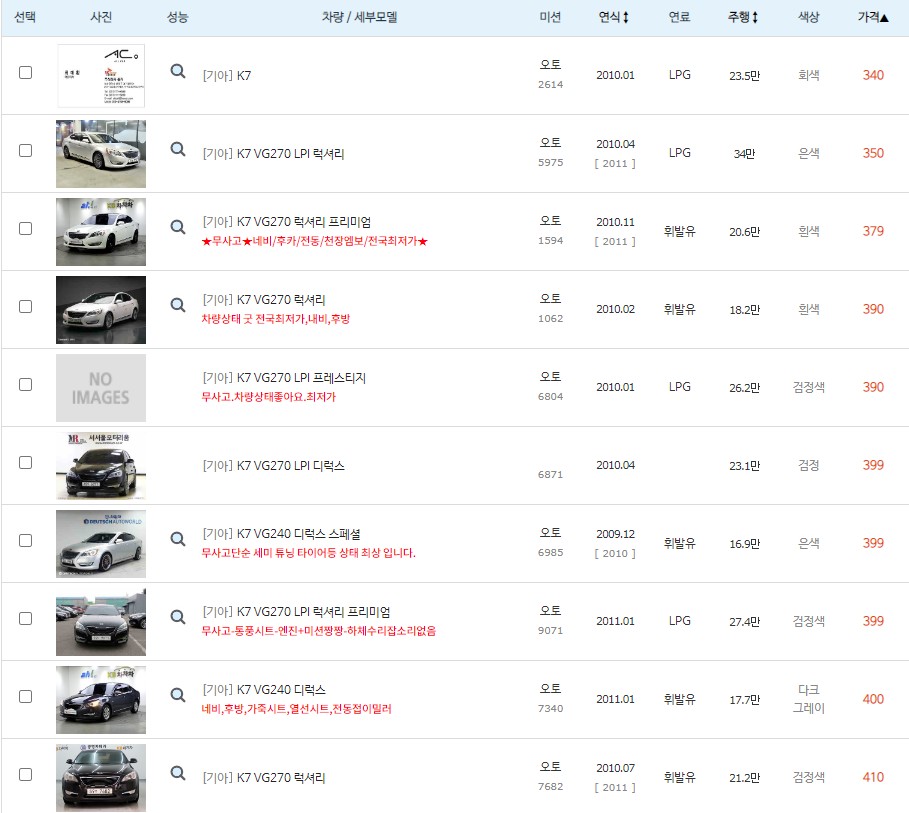Open magnifier for K7 VG270 LPI 럭셔리 프리미엄
The width and height of the screenshot is (909, 813).
[178, 618]
